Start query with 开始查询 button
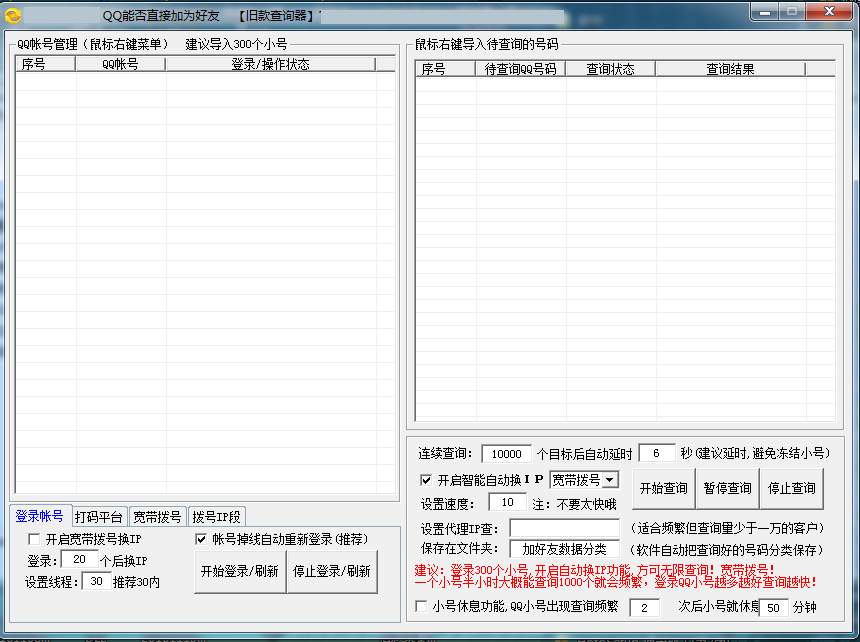 pos(664,488)
